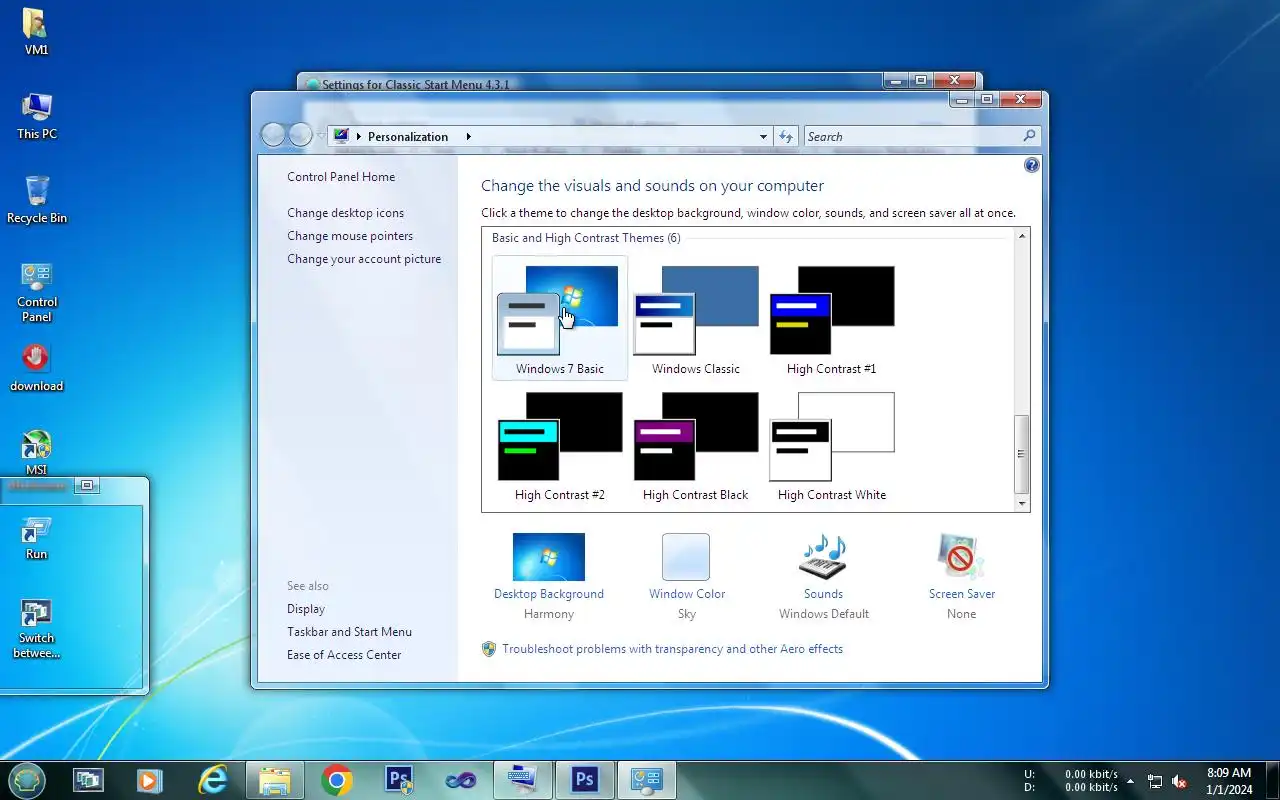Viewport: 1280px width, 800px height.
Task: Select the Windows Classic theme
Action: (696, 318)
